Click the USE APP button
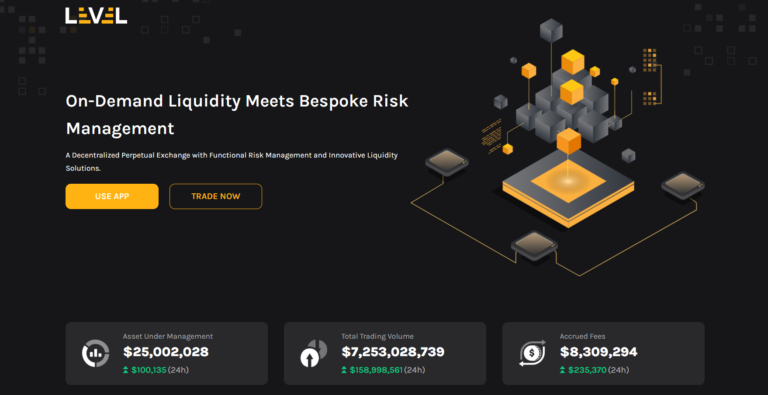The height and width of the screenshot is (395, 768). (x=112, y=196)
